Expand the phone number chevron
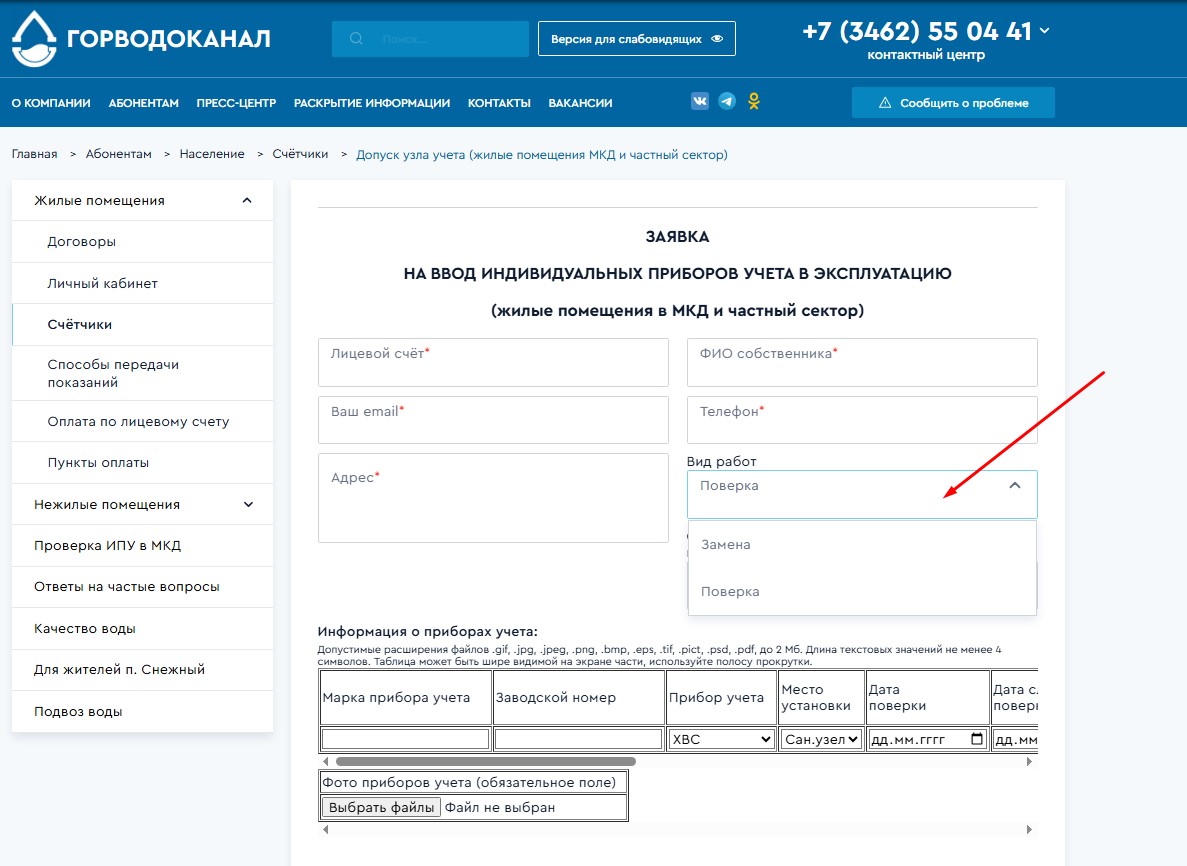Image resolution: width=1187 pixels, height=866 pixels. point(1045,31)
